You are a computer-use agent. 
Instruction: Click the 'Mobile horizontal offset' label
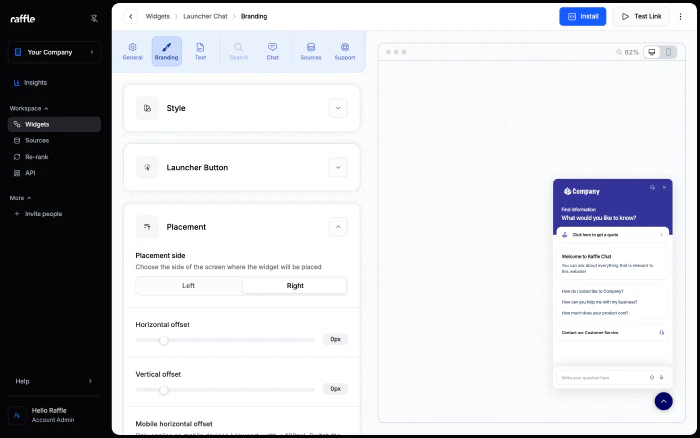click(174, 424)
